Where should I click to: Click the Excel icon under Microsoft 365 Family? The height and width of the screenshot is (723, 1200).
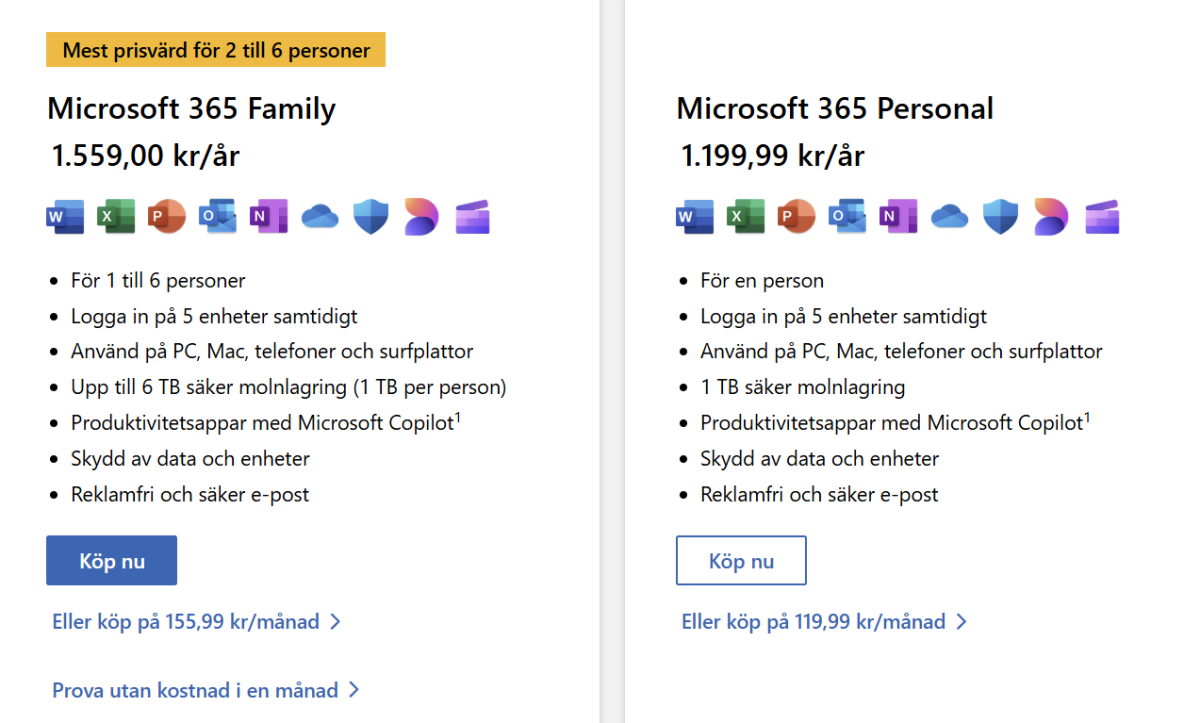pyautogui.click(x=116, y=216)
